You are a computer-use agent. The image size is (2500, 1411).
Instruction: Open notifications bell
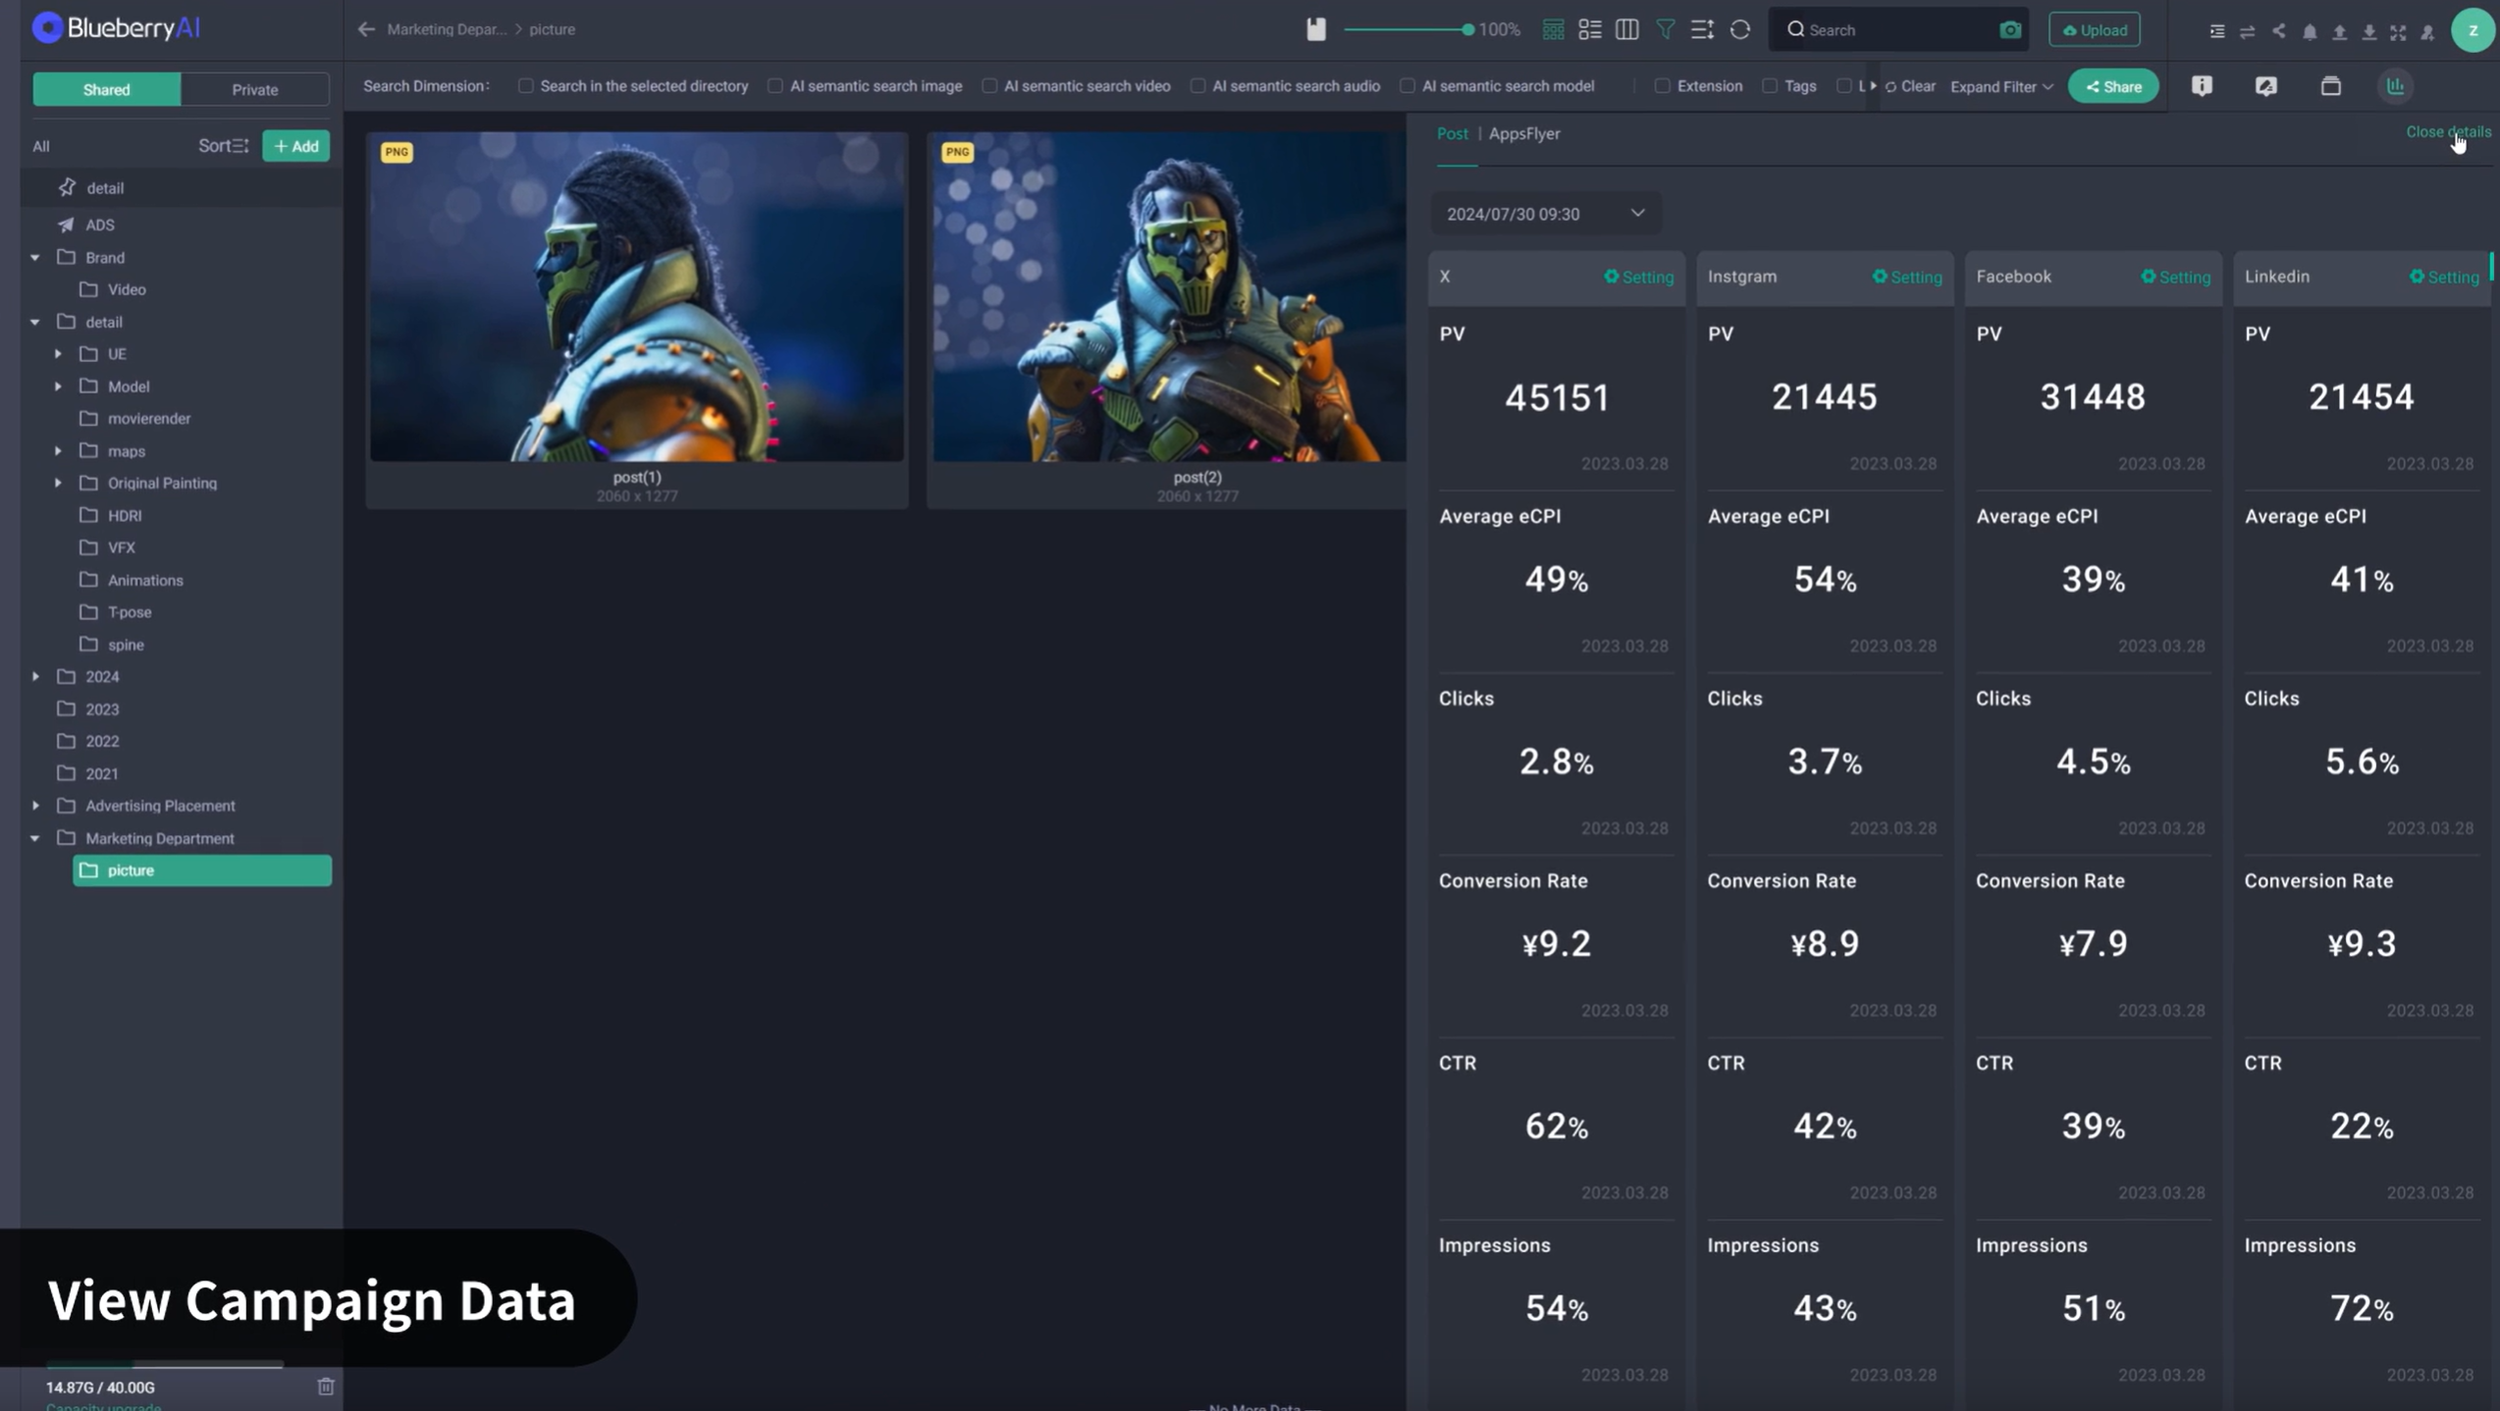(2309, 31)
